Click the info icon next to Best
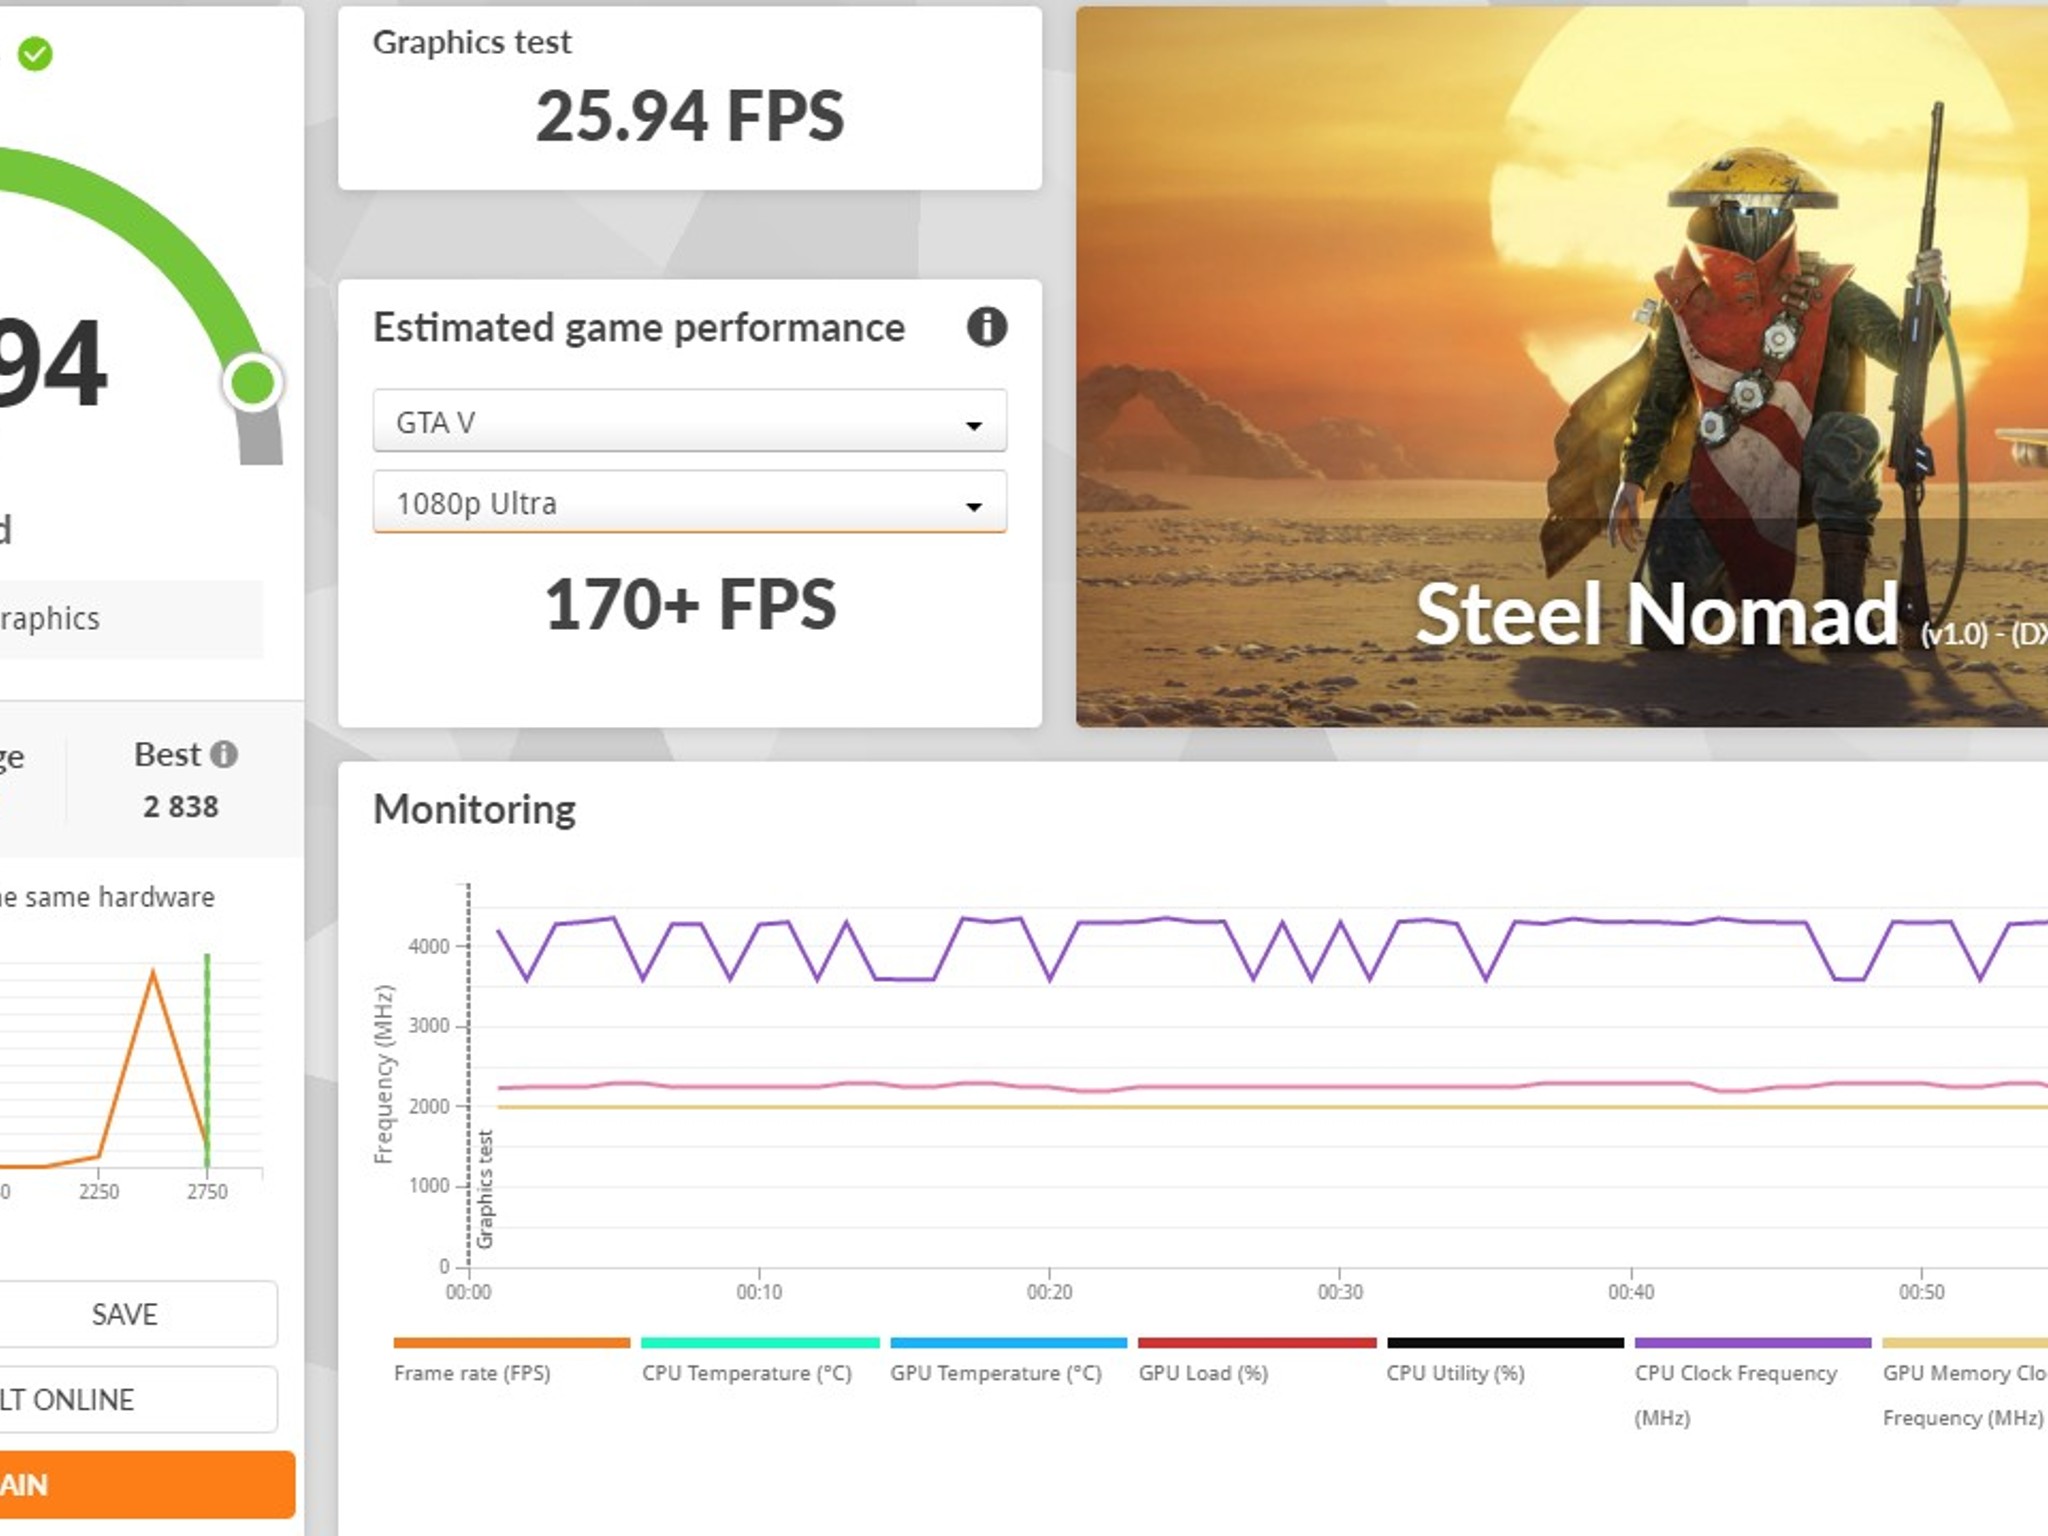Viewport: 2048px width, 1536px height. tap(224, 754)
